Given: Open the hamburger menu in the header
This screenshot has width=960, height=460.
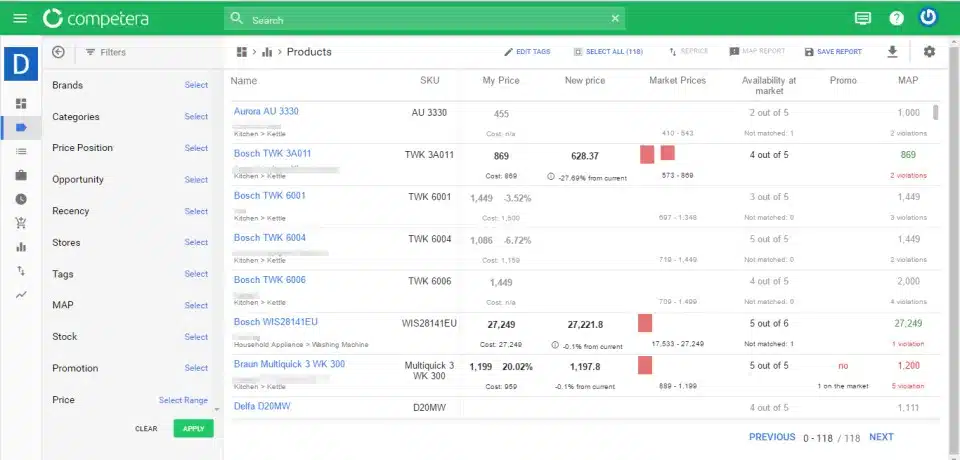Looking at the screenshot, I should click(x=20, y=18).
